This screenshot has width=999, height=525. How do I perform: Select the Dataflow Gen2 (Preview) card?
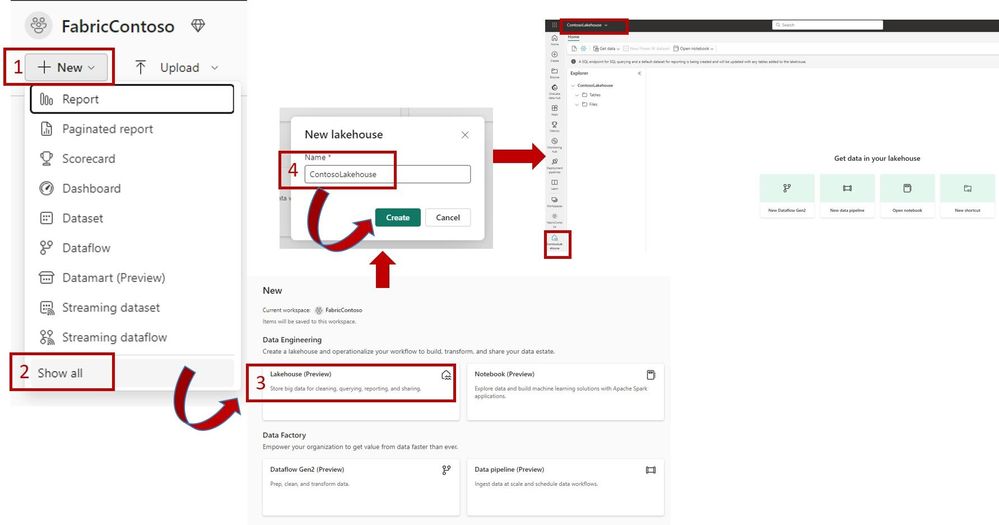(361, 487)
